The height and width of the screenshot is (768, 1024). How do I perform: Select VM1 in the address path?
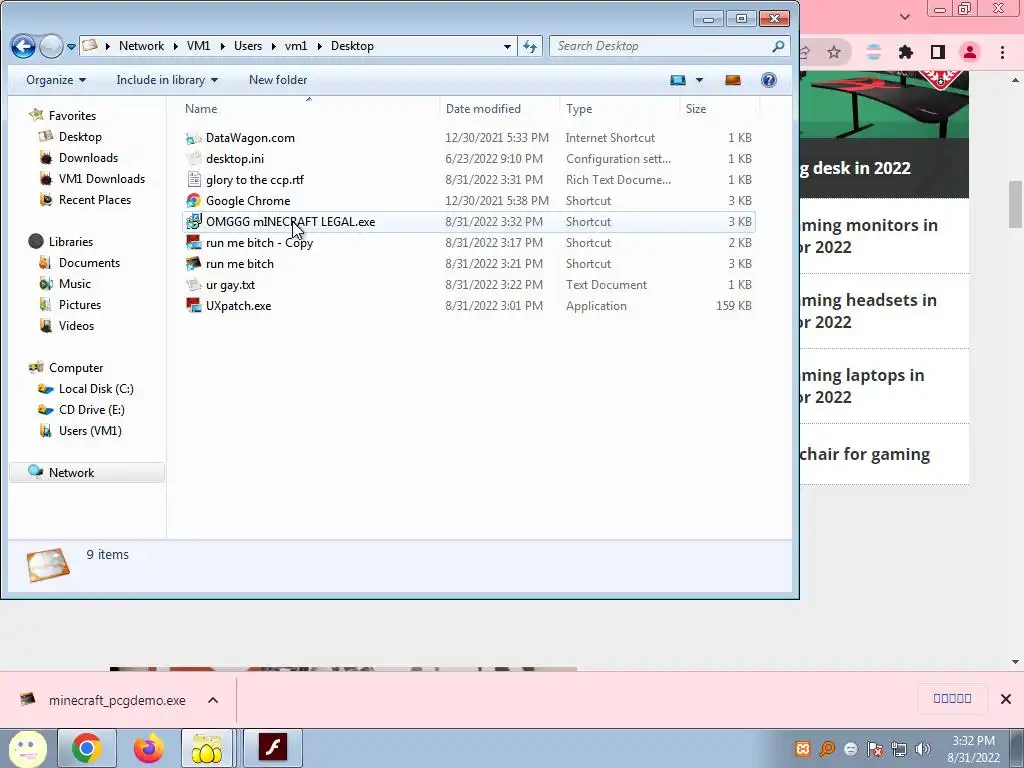coord(199,46)
